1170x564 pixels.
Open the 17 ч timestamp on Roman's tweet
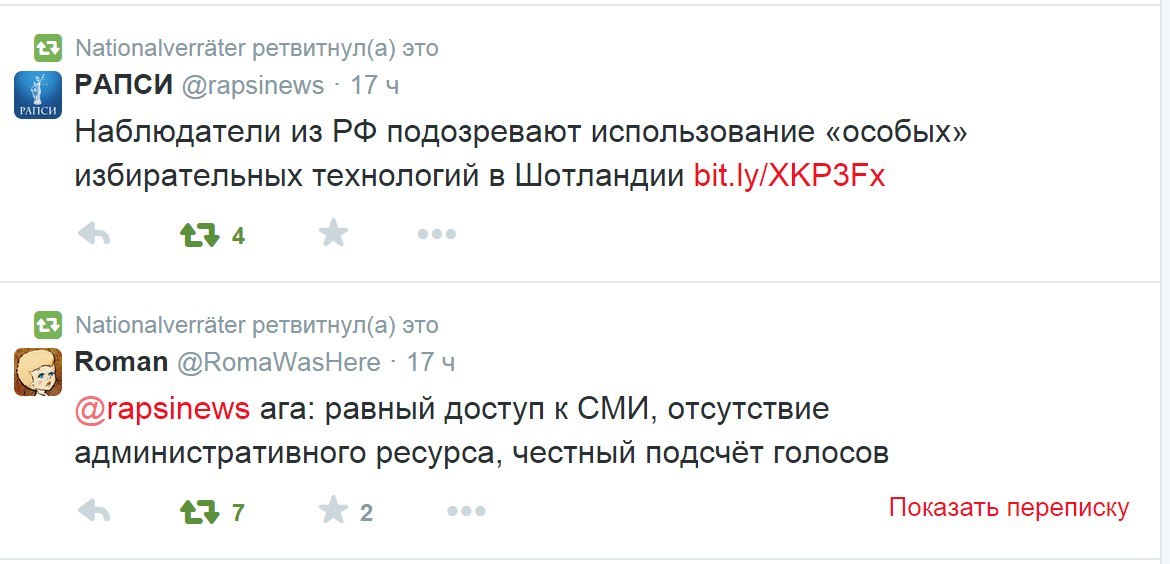[431, 363]
